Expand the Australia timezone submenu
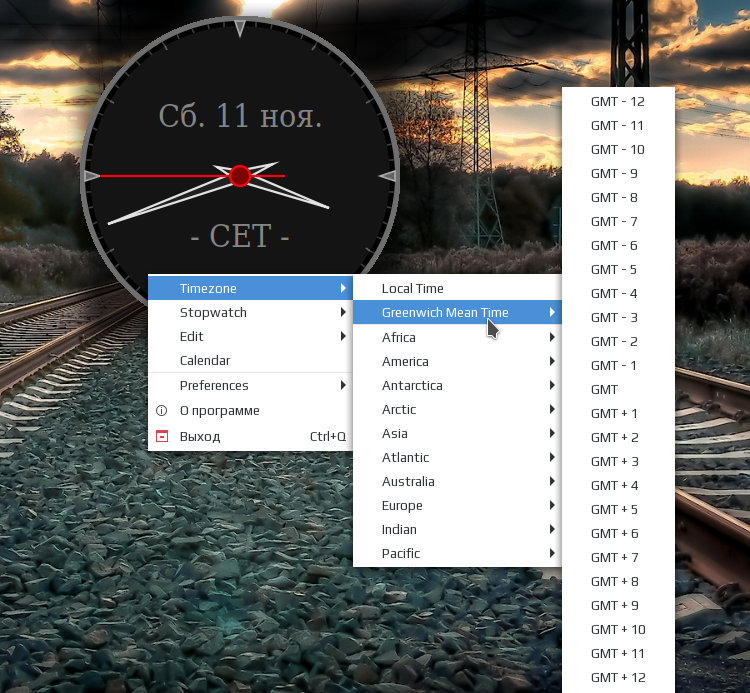Image resolution: width=750 pixels, height=693 pixels. [457, 481]
